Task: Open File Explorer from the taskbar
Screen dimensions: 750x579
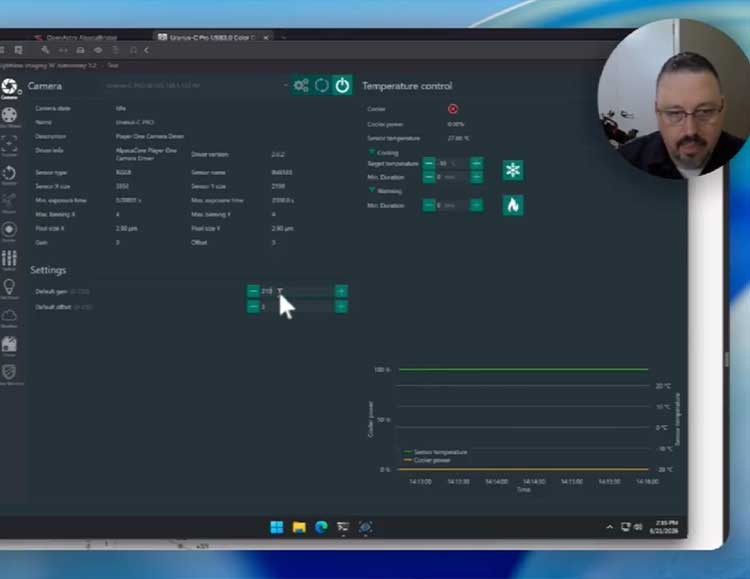Action: [299, 527]
